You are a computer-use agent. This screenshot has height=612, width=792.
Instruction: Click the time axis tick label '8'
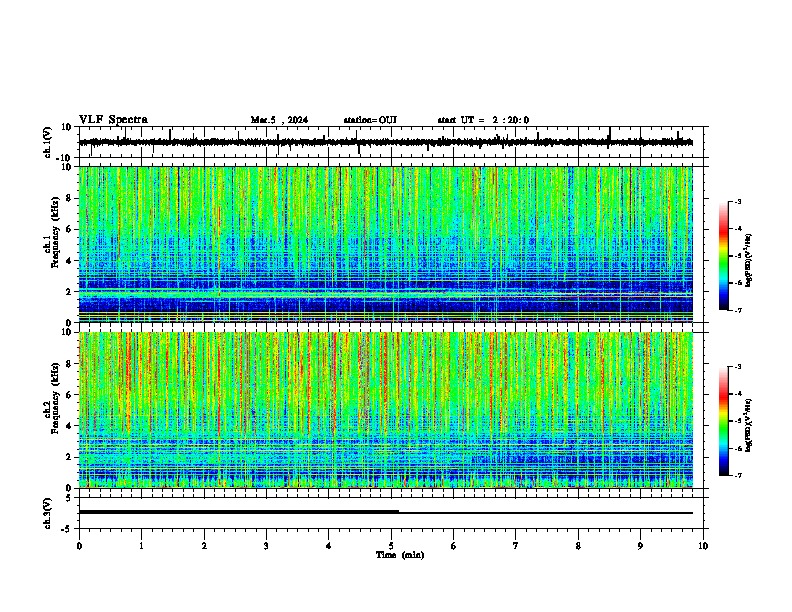coord(578,546)
